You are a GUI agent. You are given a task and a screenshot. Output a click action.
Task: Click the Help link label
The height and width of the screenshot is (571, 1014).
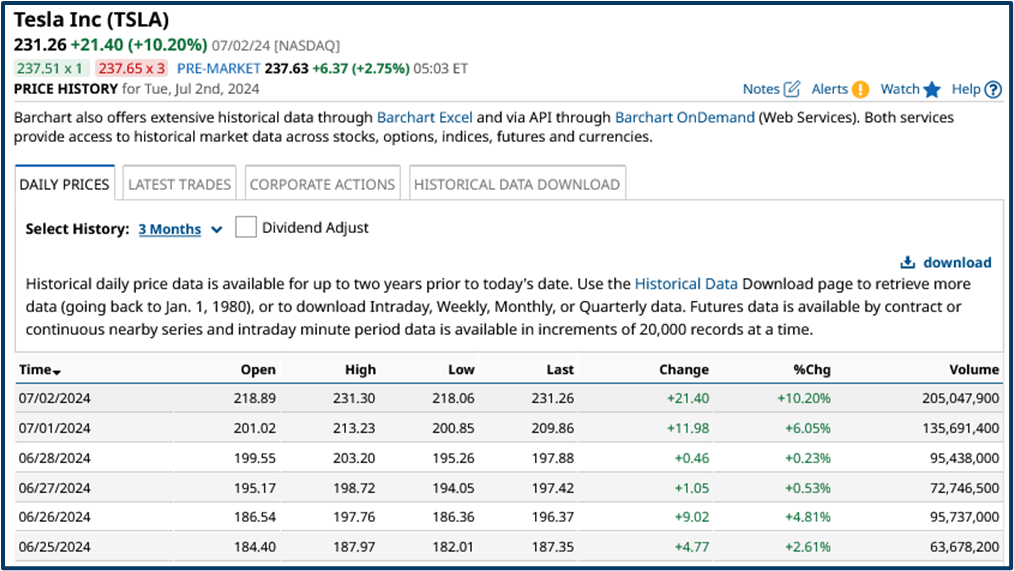click(965, 89)
